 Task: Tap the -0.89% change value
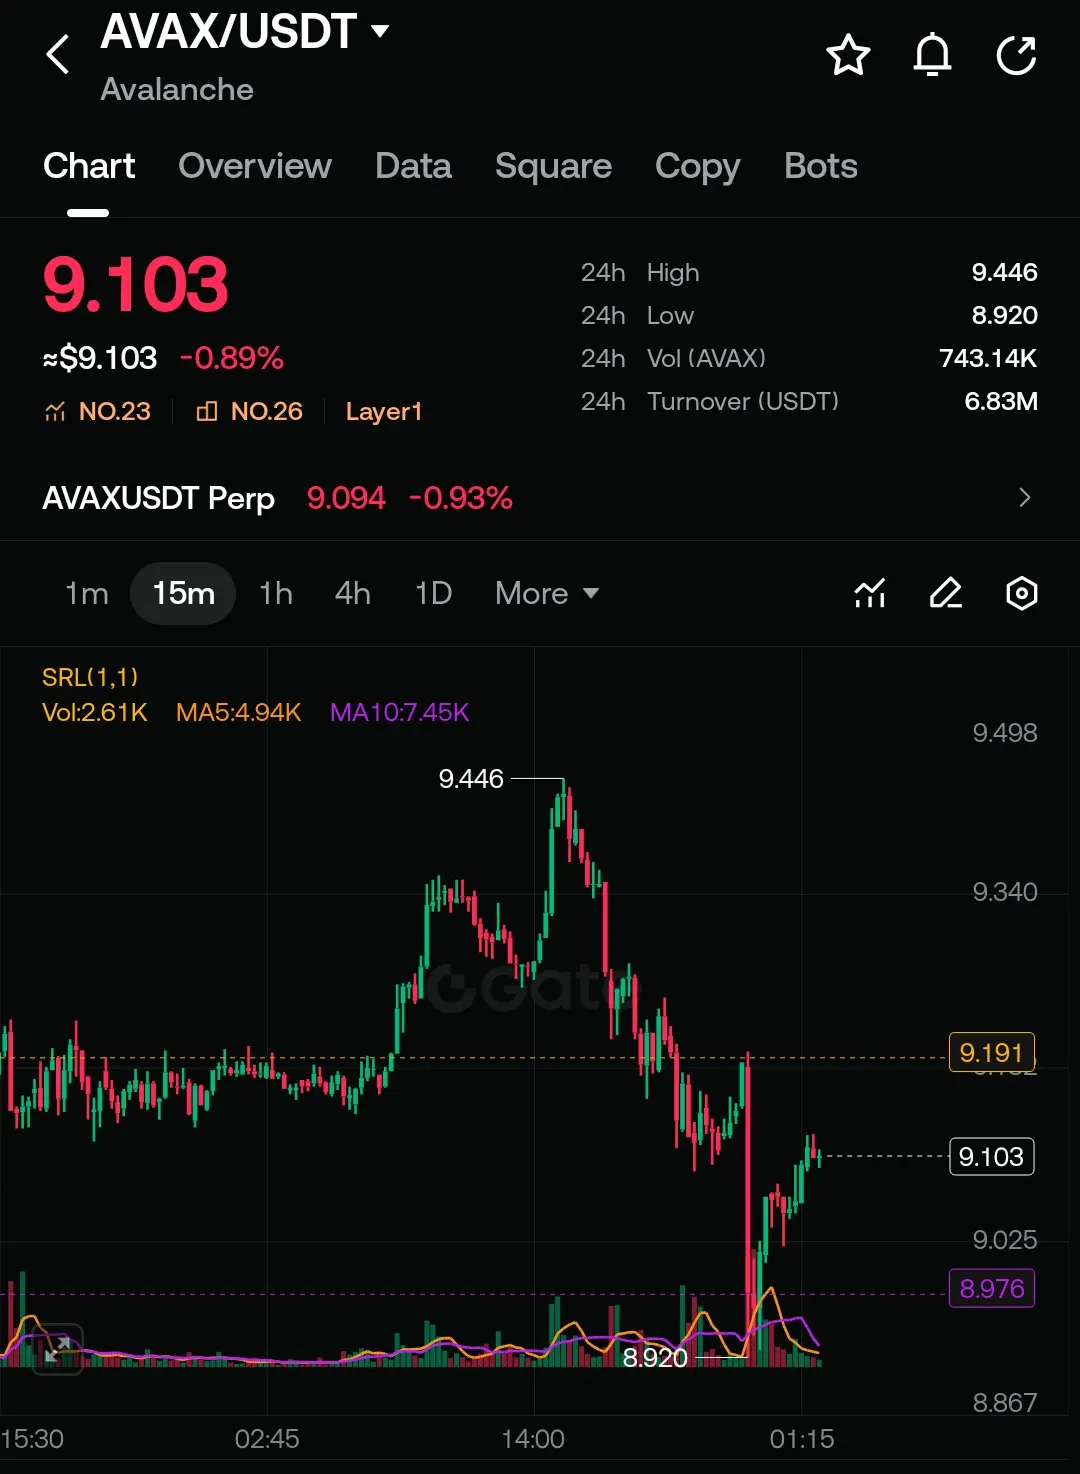click(232, 358)
